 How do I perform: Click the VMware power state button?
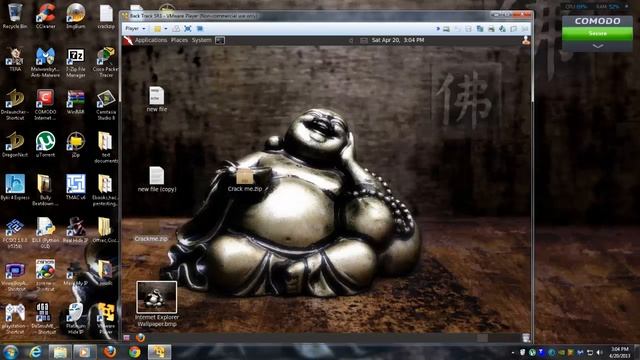coord(158,29)
